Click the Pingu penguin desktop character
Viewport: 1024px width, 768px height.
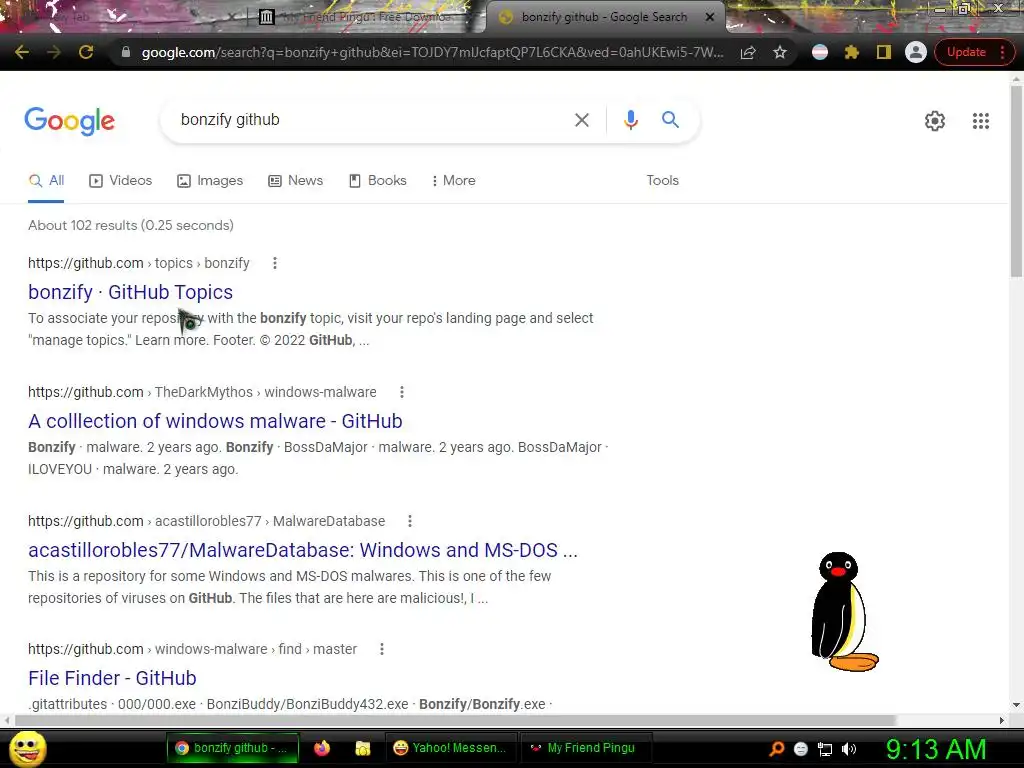click(x=843, y=612)
